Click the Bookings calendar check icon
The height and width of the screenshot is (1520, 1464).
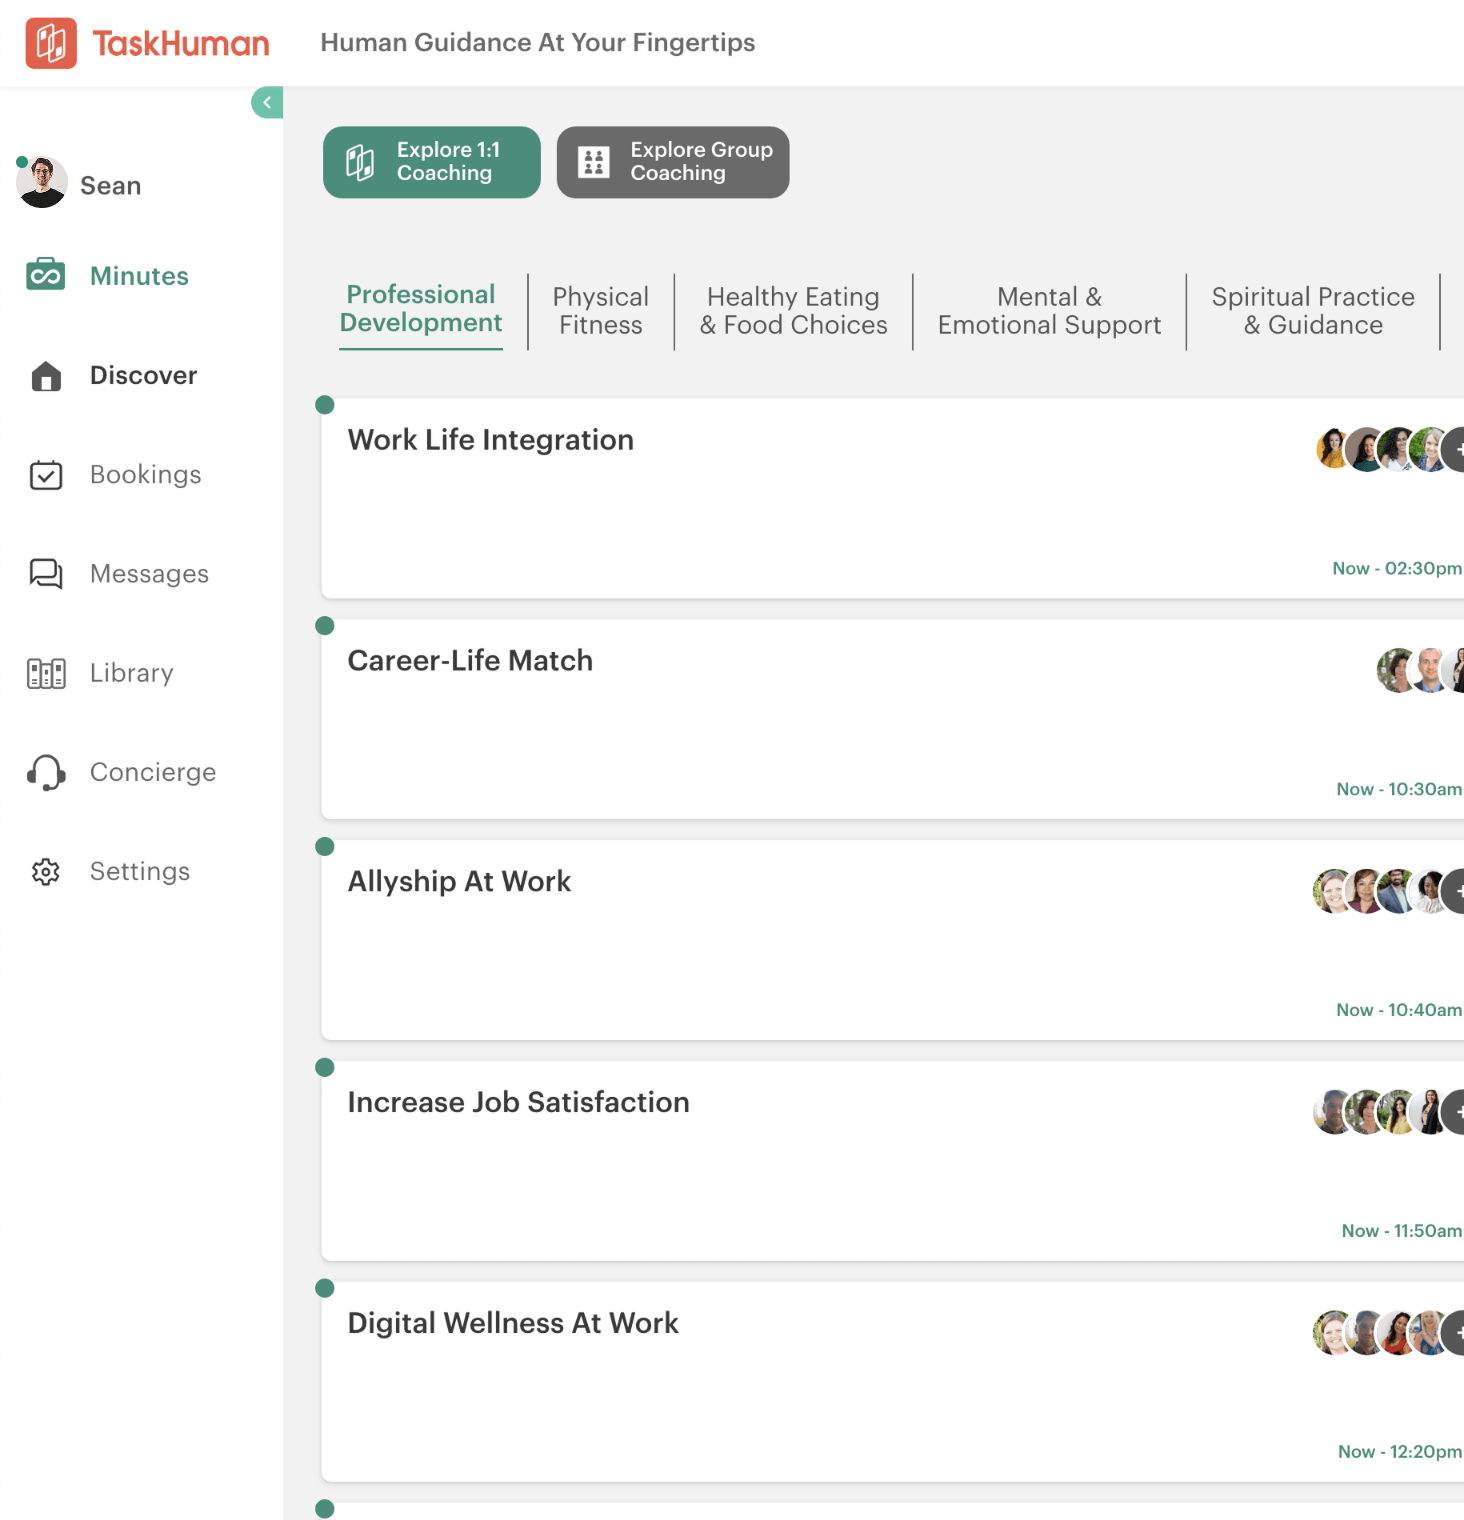46,475
